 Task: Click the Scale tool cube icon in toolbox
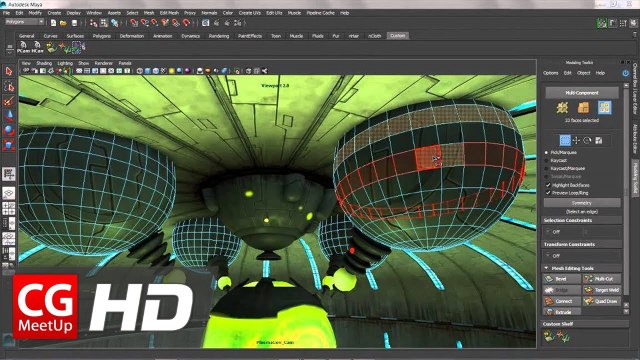(9, 145)
